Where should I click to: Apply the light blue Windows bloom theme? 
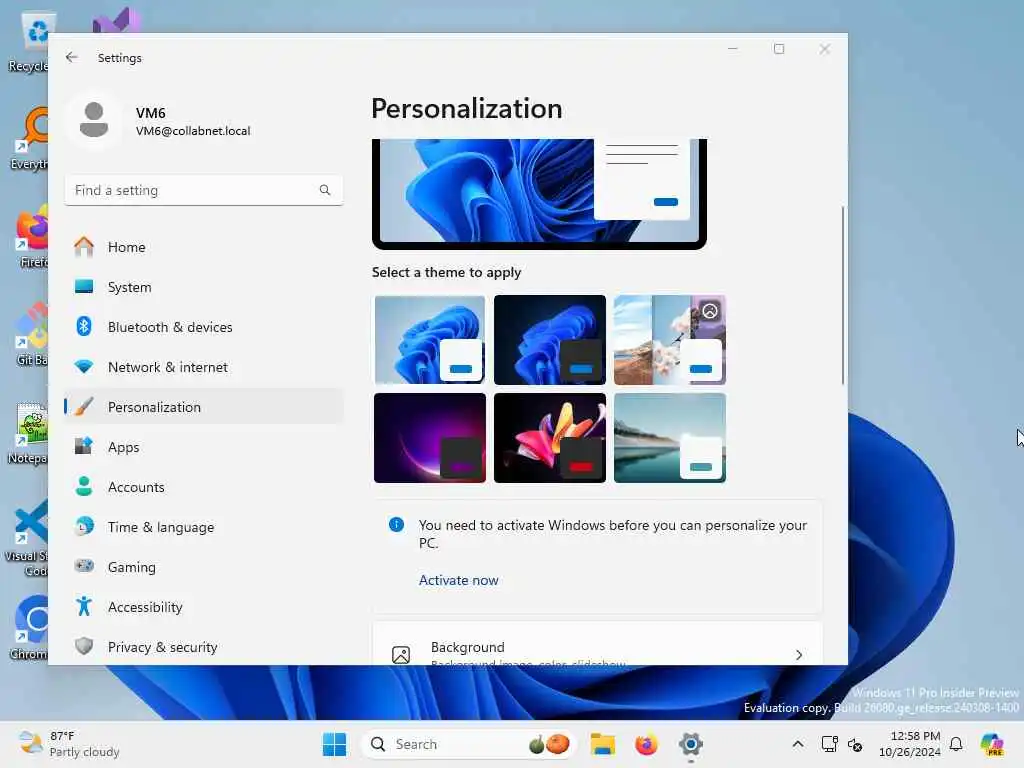tap(430, 340)
